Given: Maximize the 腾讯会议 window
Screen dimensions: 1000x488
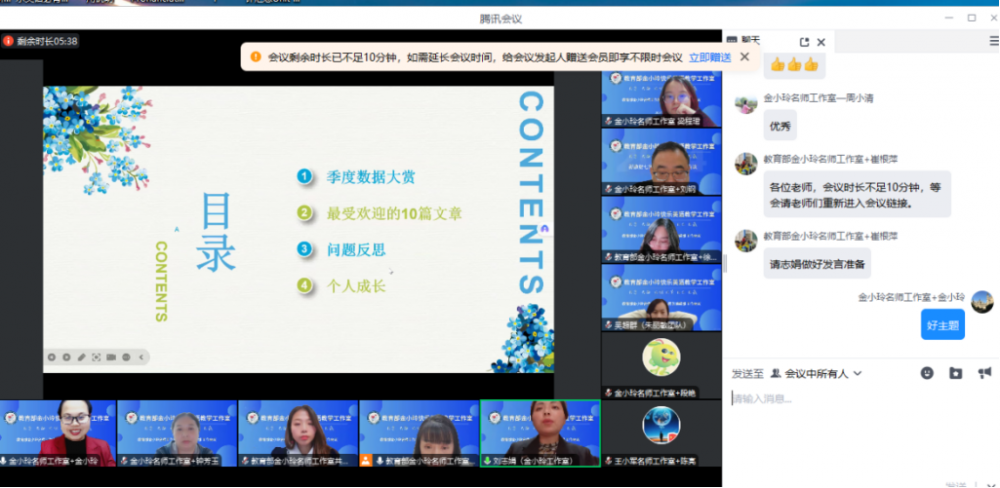Looking at the screenshot, I should [971, 18].
